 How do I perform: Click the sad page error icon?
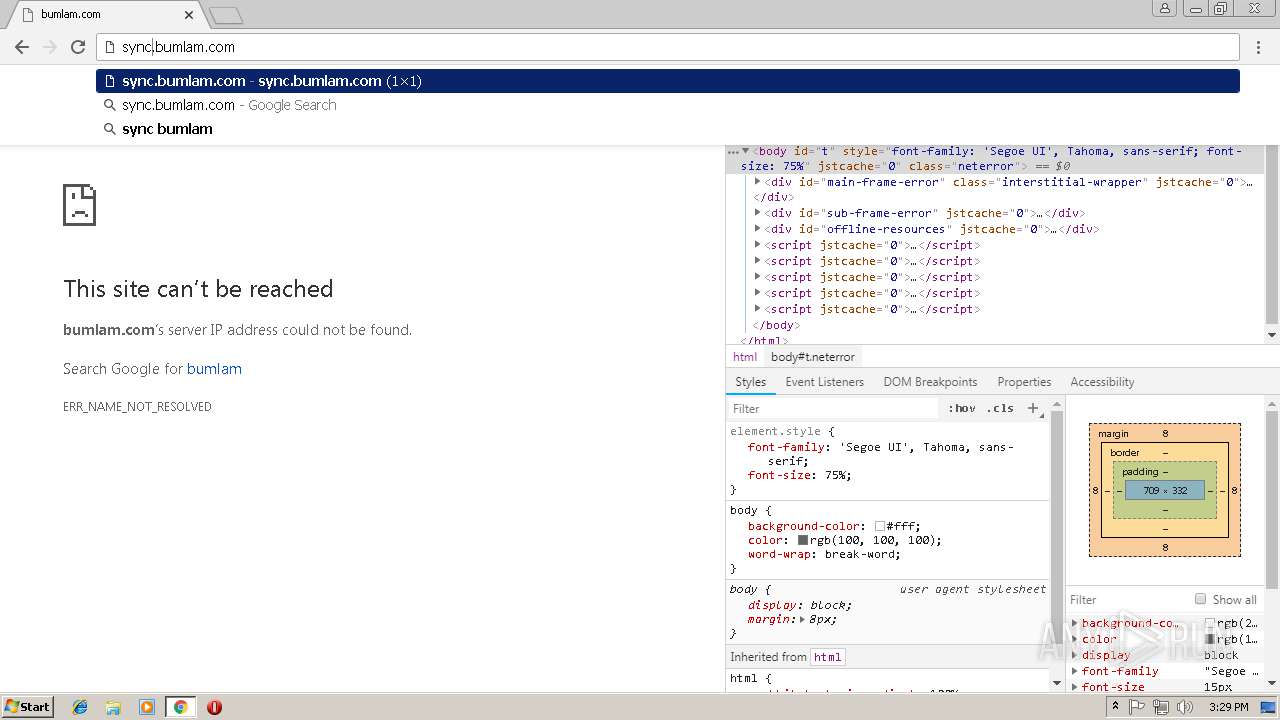point(80,205)
